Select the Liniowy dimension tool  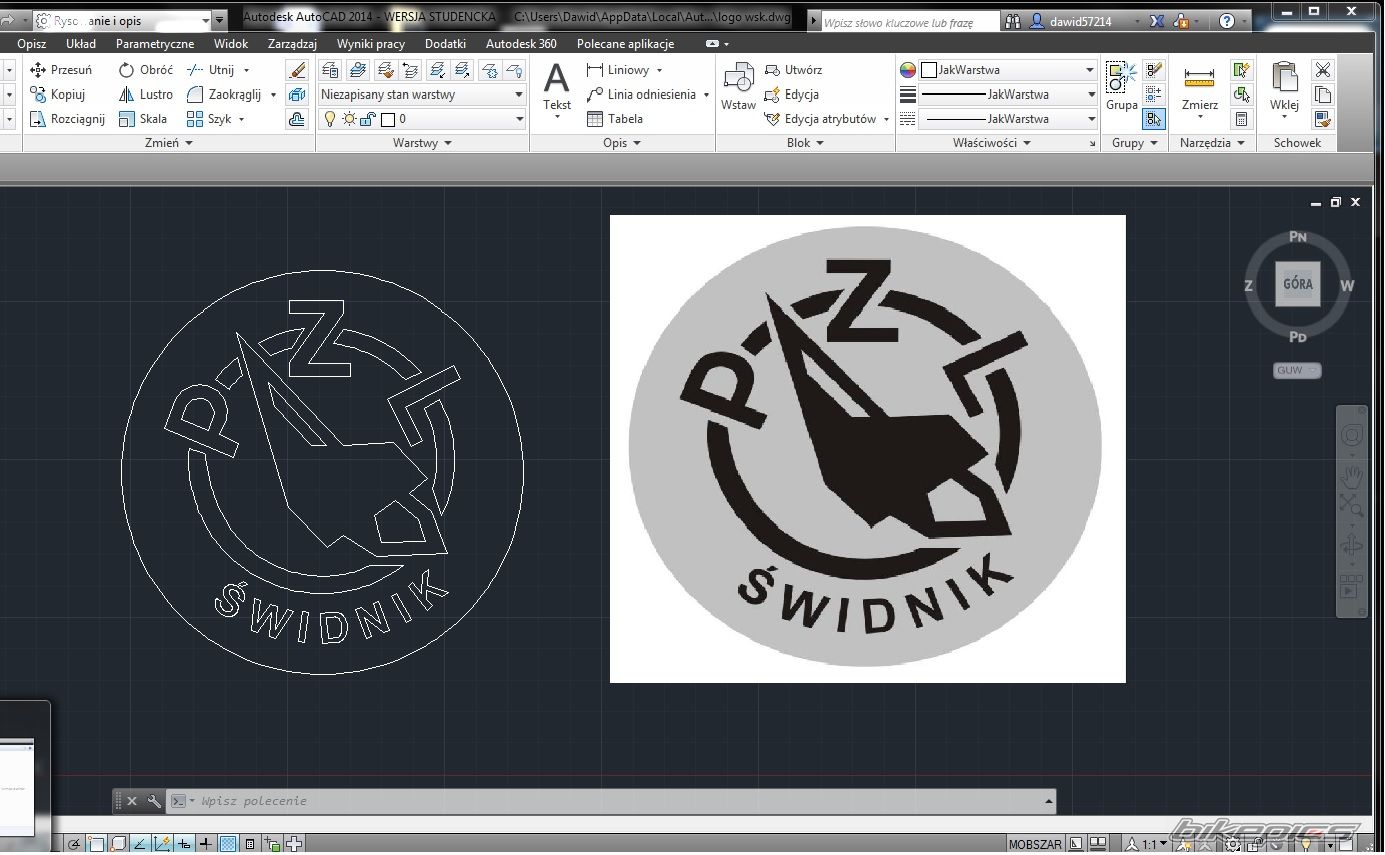click(x=618, y=70)
